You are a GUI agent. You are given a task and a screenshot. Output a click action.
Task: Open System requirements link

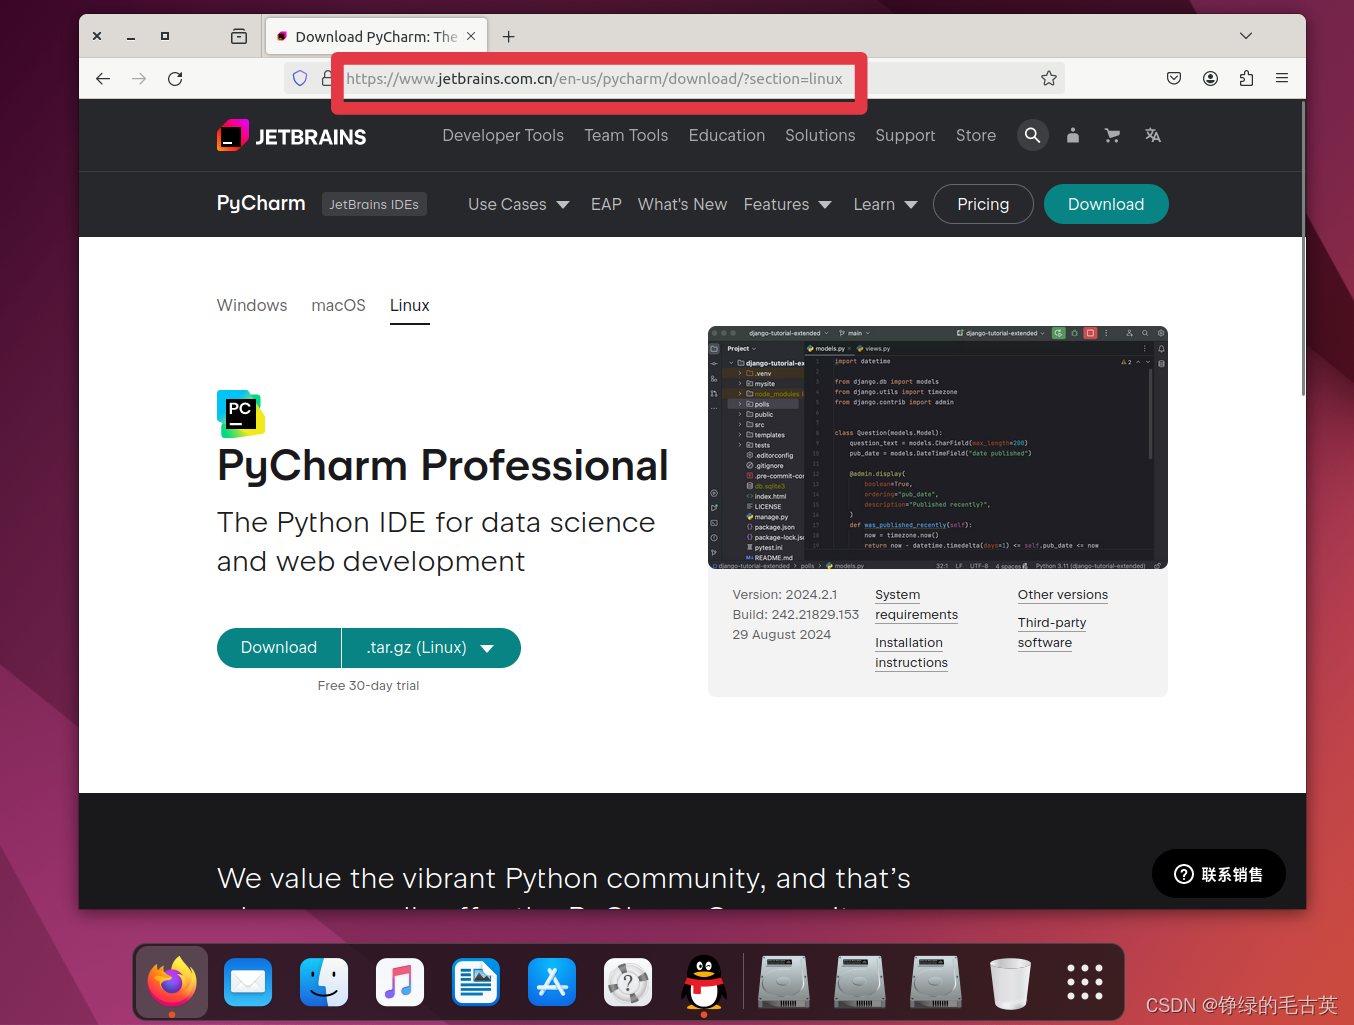(916, 605)
